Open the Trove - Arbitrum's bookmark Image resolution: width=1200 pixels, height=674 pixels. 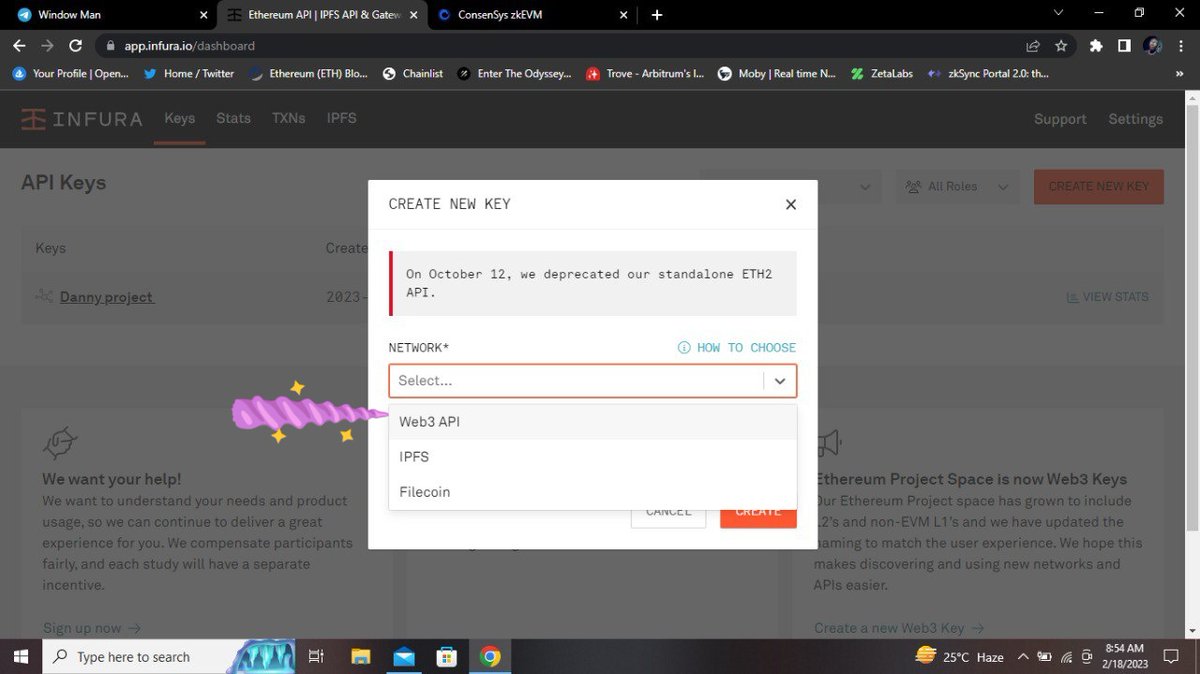pos(646,73)
